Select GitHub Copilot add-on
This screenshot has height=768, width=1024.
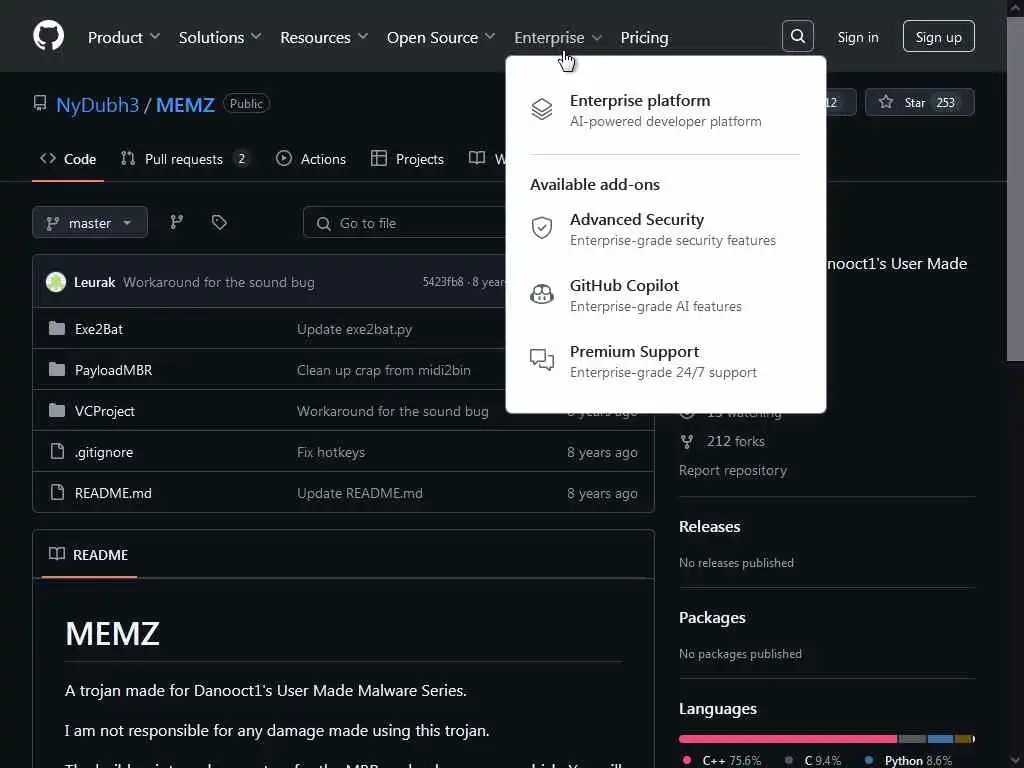coord(665,295)
